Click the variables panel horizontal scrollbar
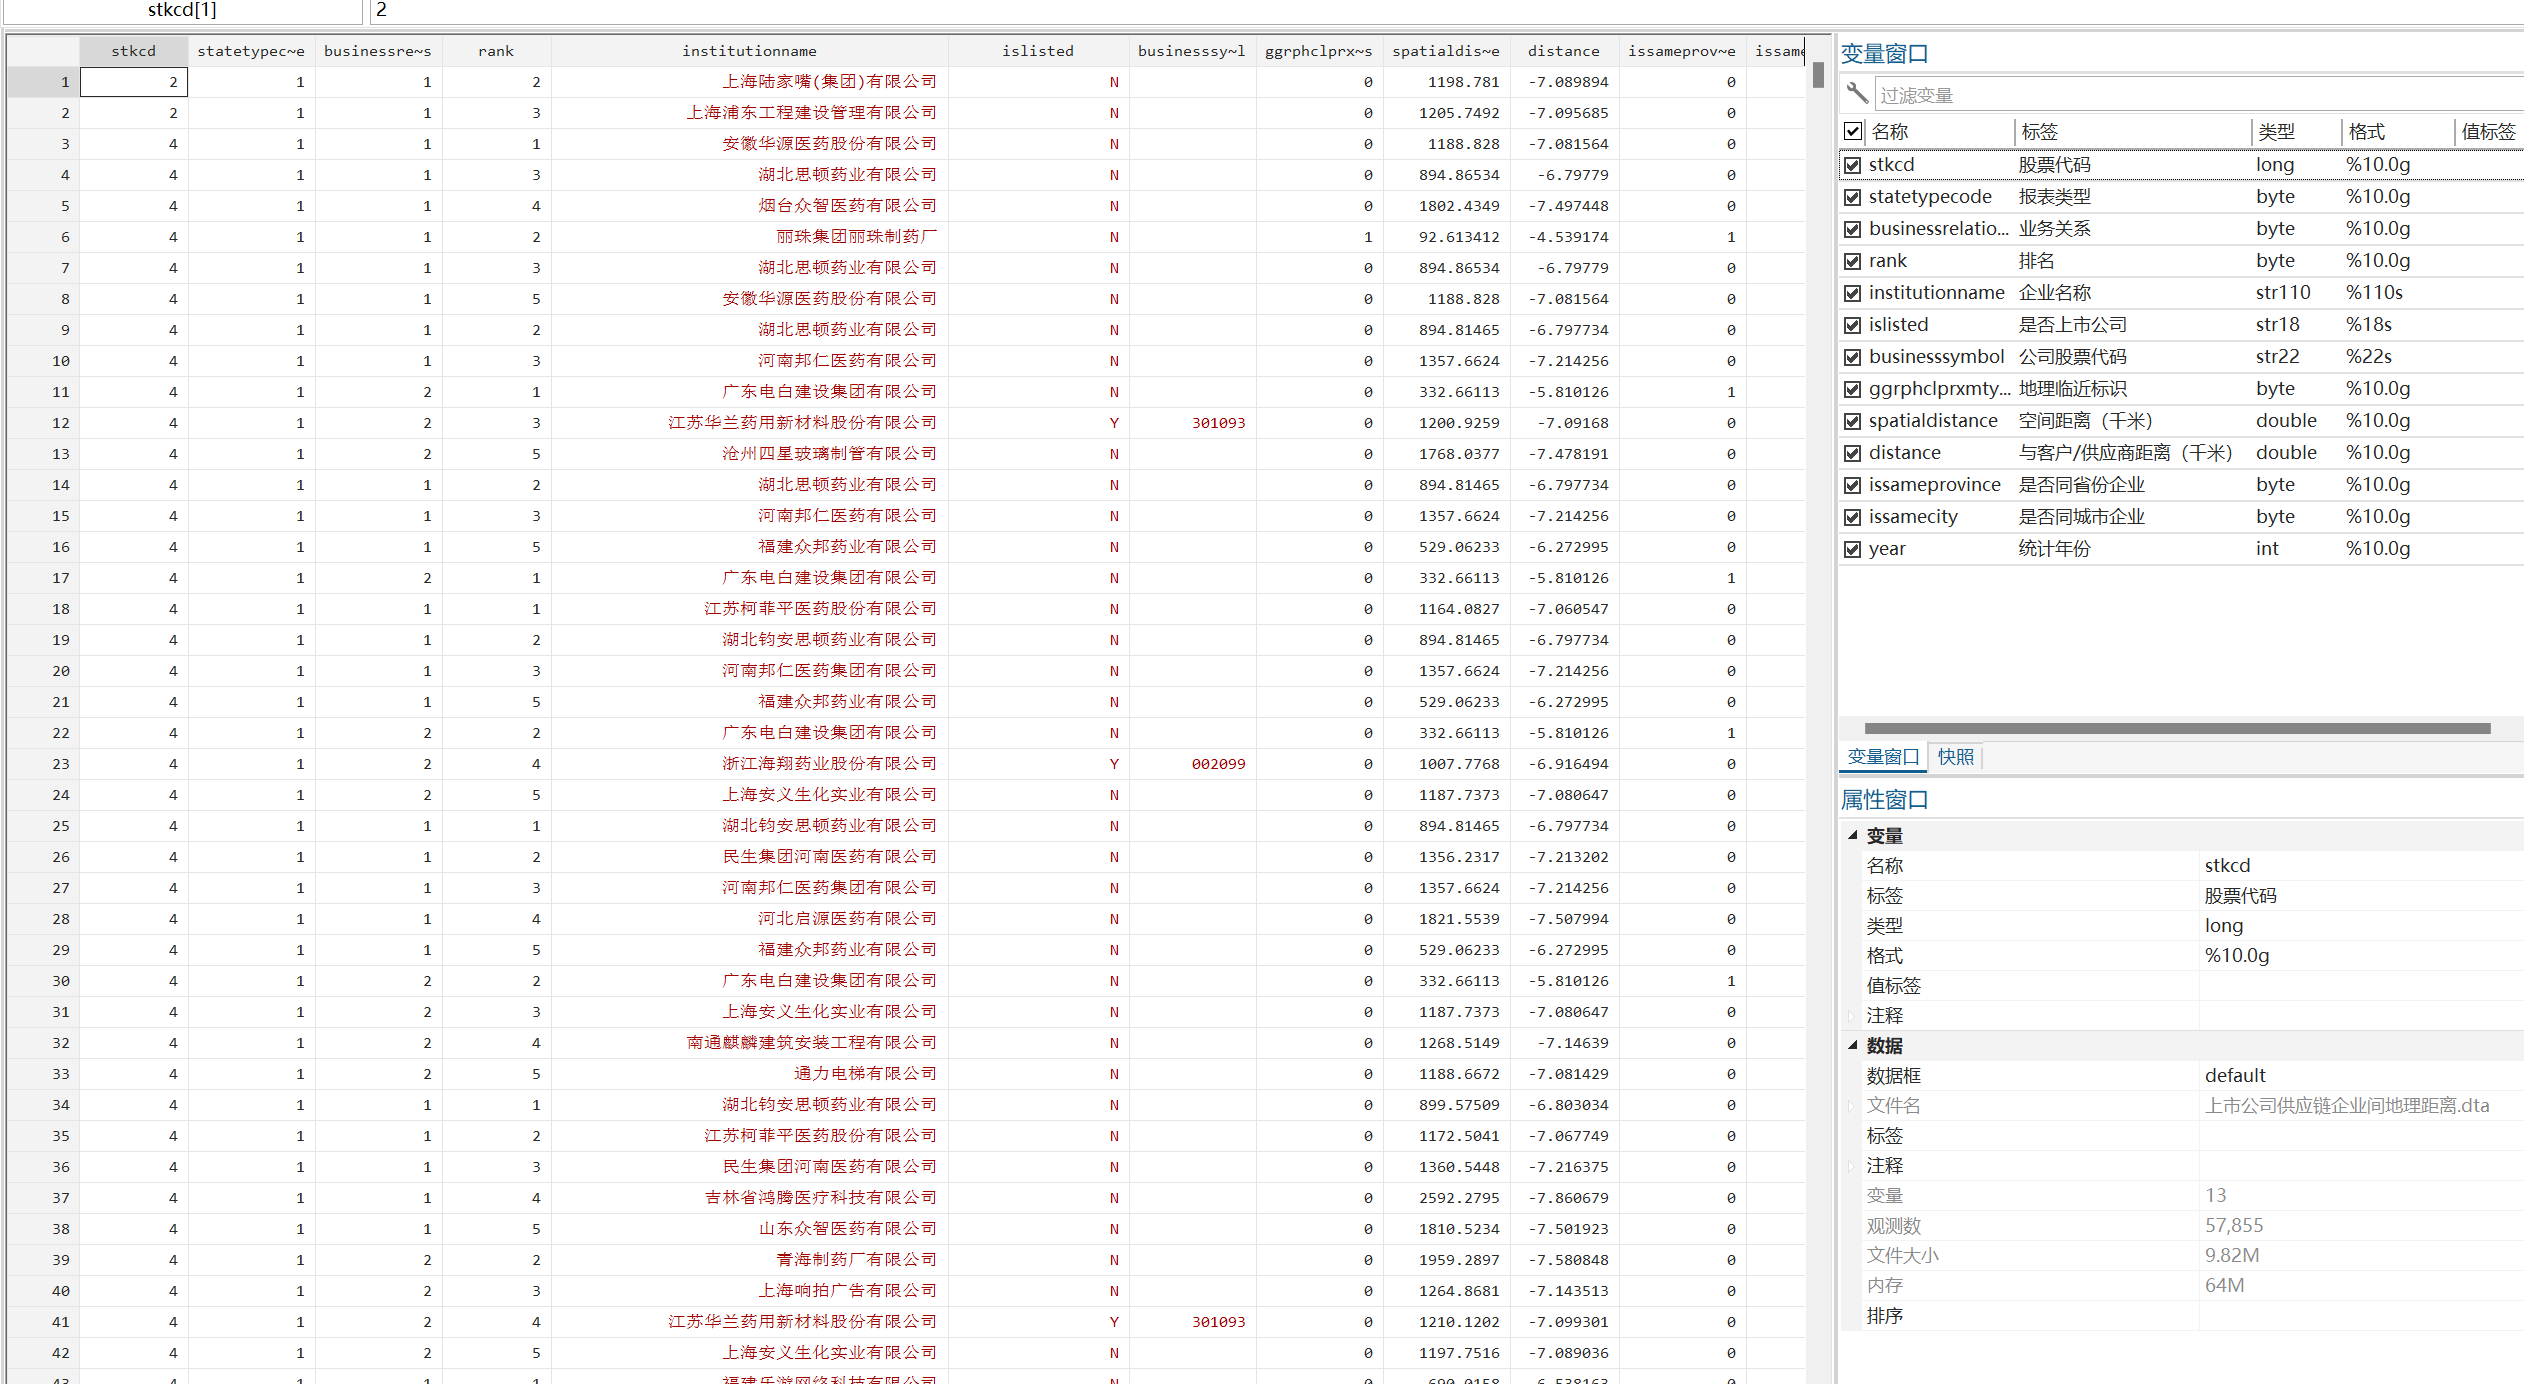2524x1384 pixels. pyautogui.click(x=2177, y=728)
